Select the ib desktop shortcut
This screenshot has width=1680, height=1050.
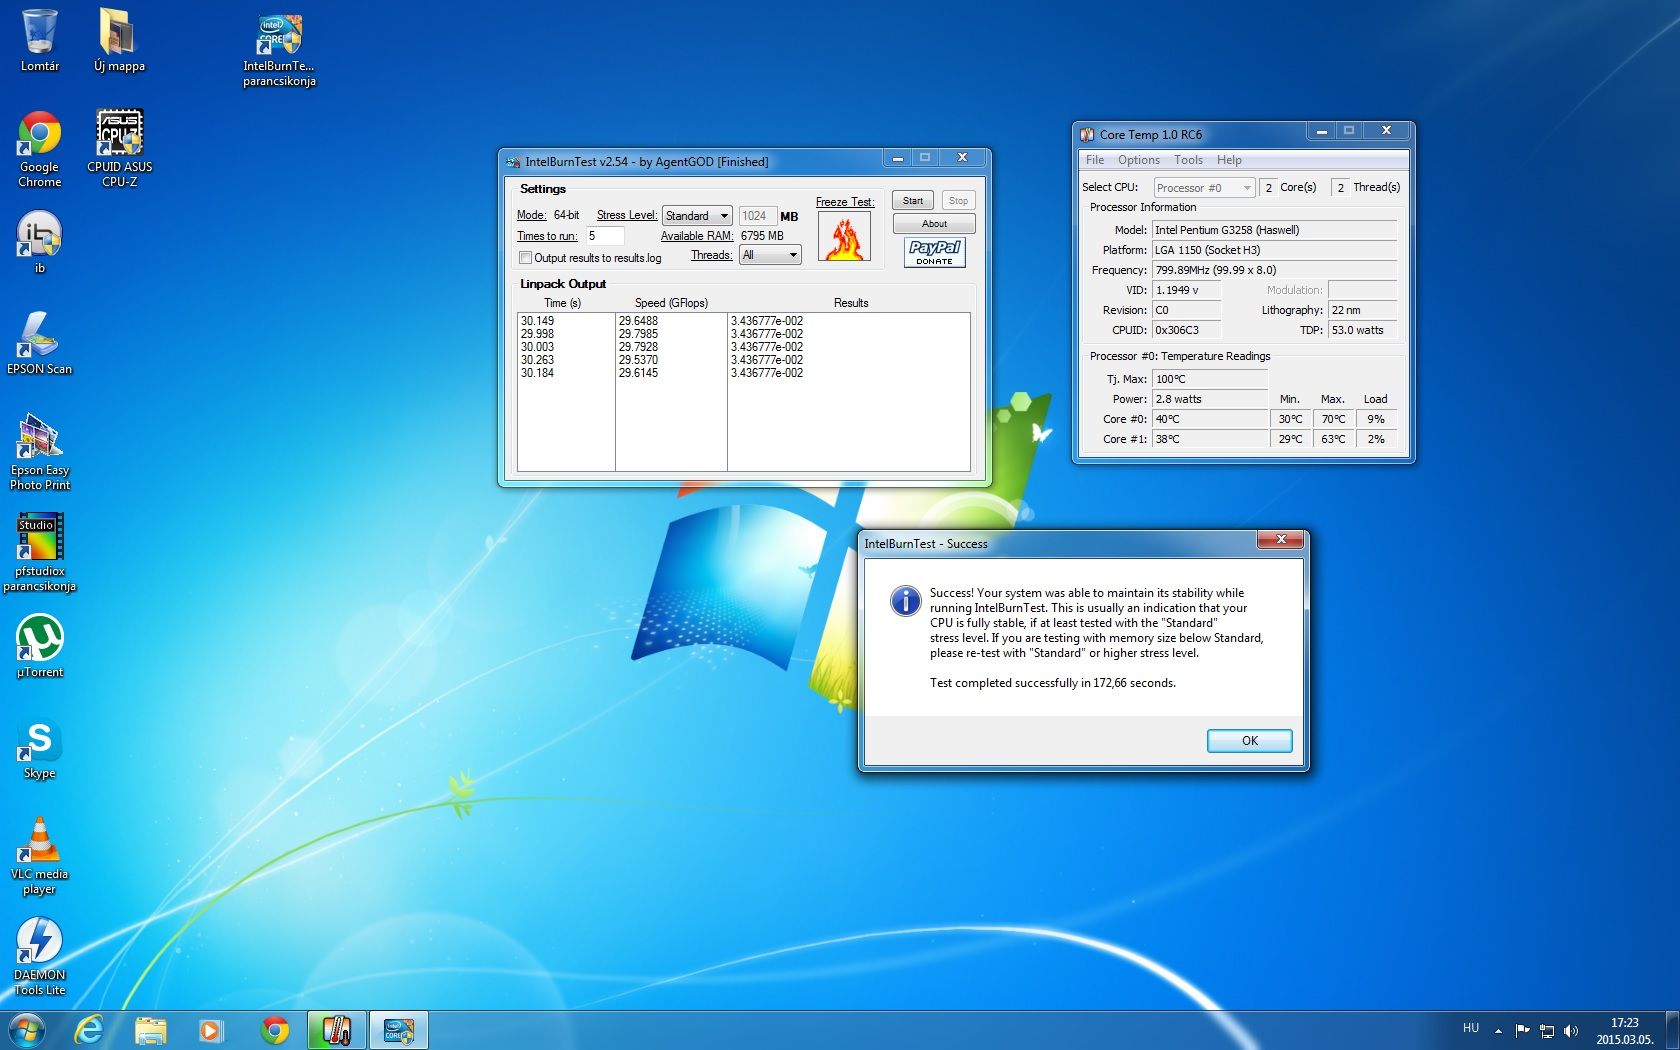39,242
